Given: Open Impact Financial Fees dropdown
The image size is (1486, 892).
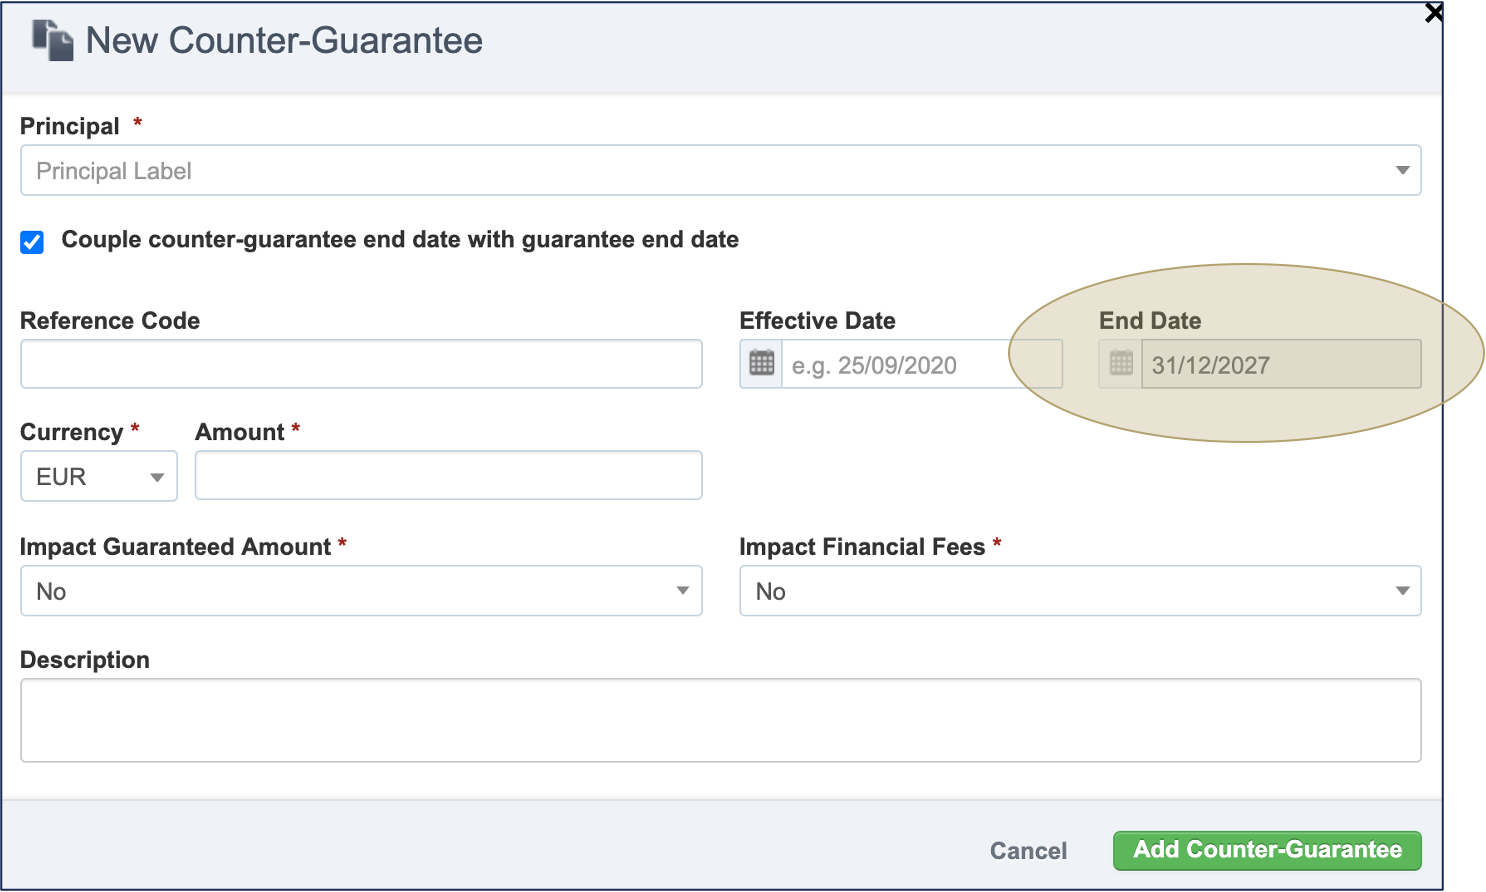Looking at the screenshot, I should (x=1080, y=591).
